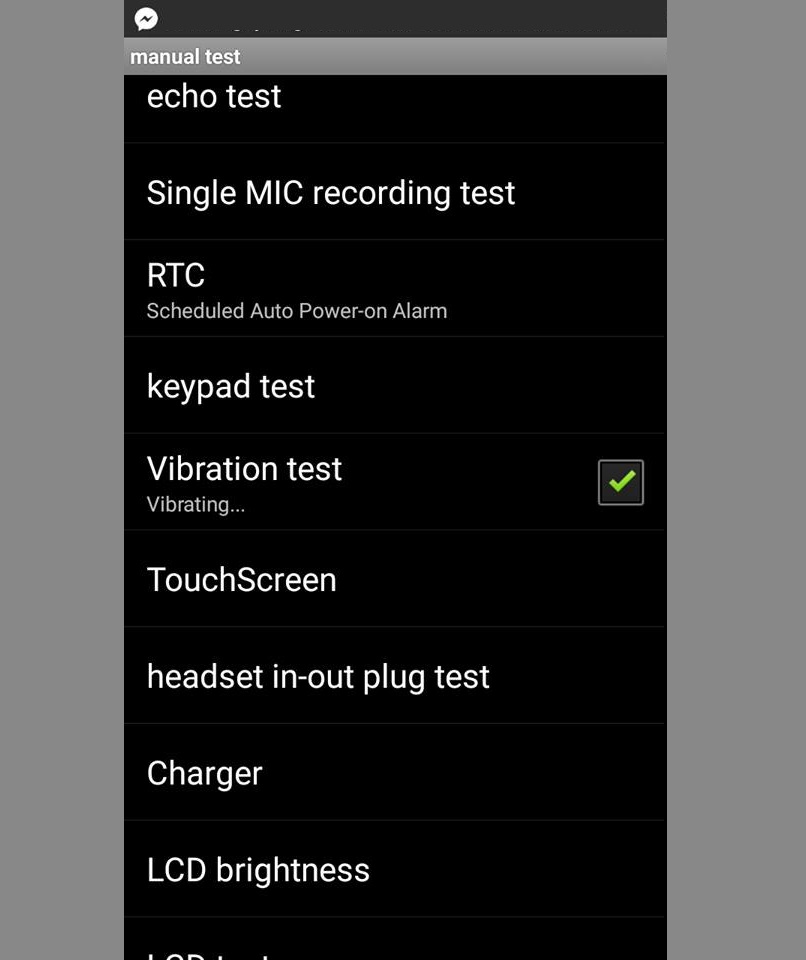Tap the Vibrating... status text
The width and height of the screenshot is (806, 960).
(x=195, y=504)
